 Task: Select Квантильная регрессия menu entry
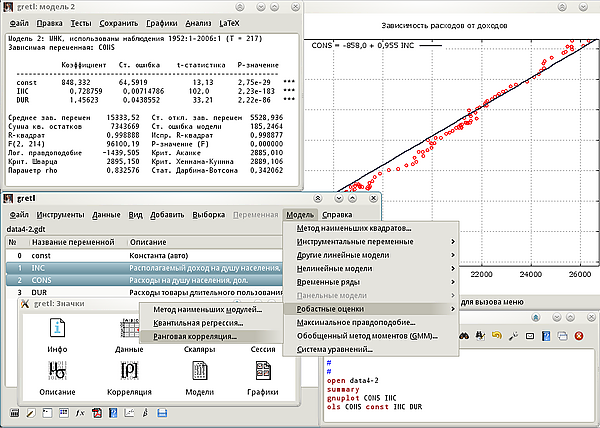coord(197,323)
